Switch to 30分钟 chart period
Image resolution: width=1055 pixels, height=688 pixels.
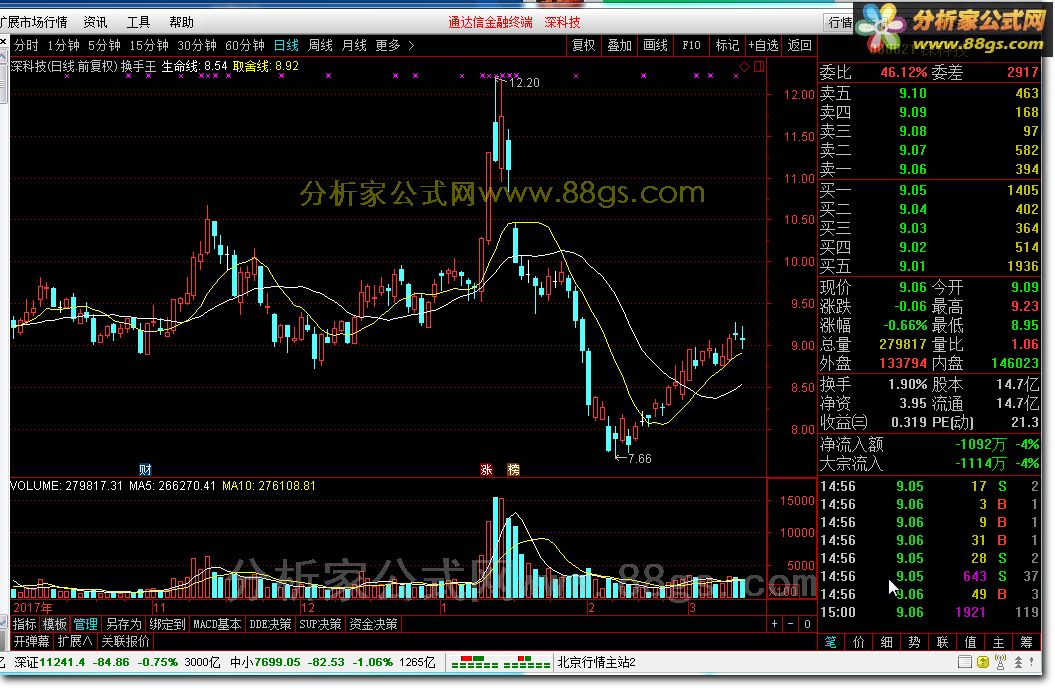coord(196,45)
